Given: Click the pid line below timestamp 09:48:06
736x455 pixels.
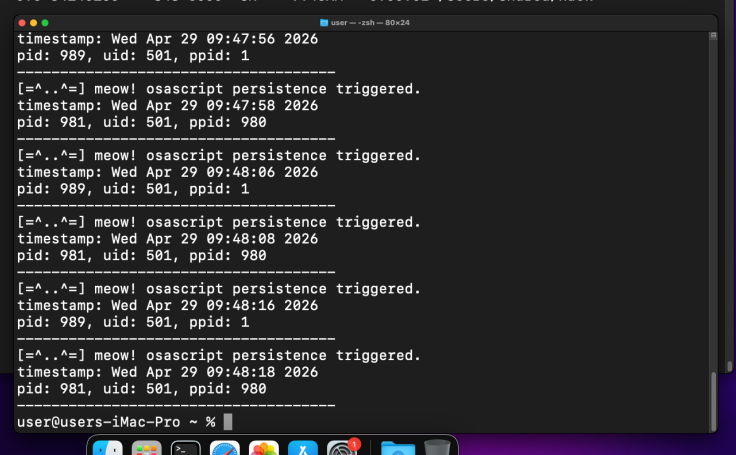Looking at the screenshot, I should point(133,189).
